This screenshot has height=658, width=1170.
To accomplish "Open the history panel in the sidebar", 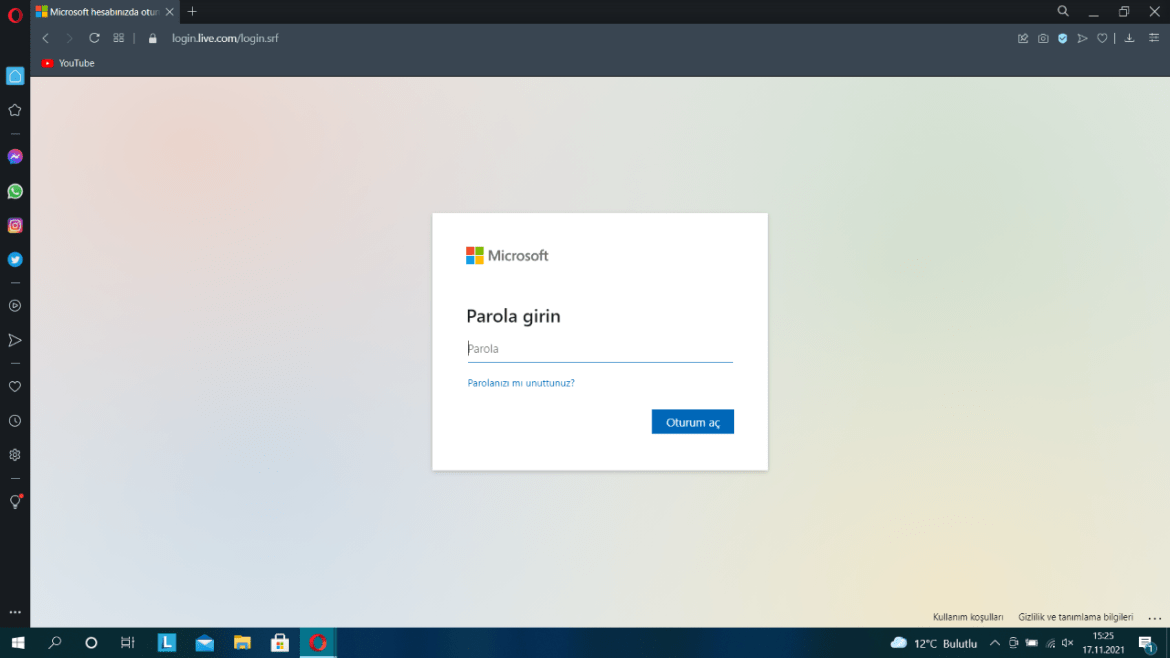I will (14, 420).
